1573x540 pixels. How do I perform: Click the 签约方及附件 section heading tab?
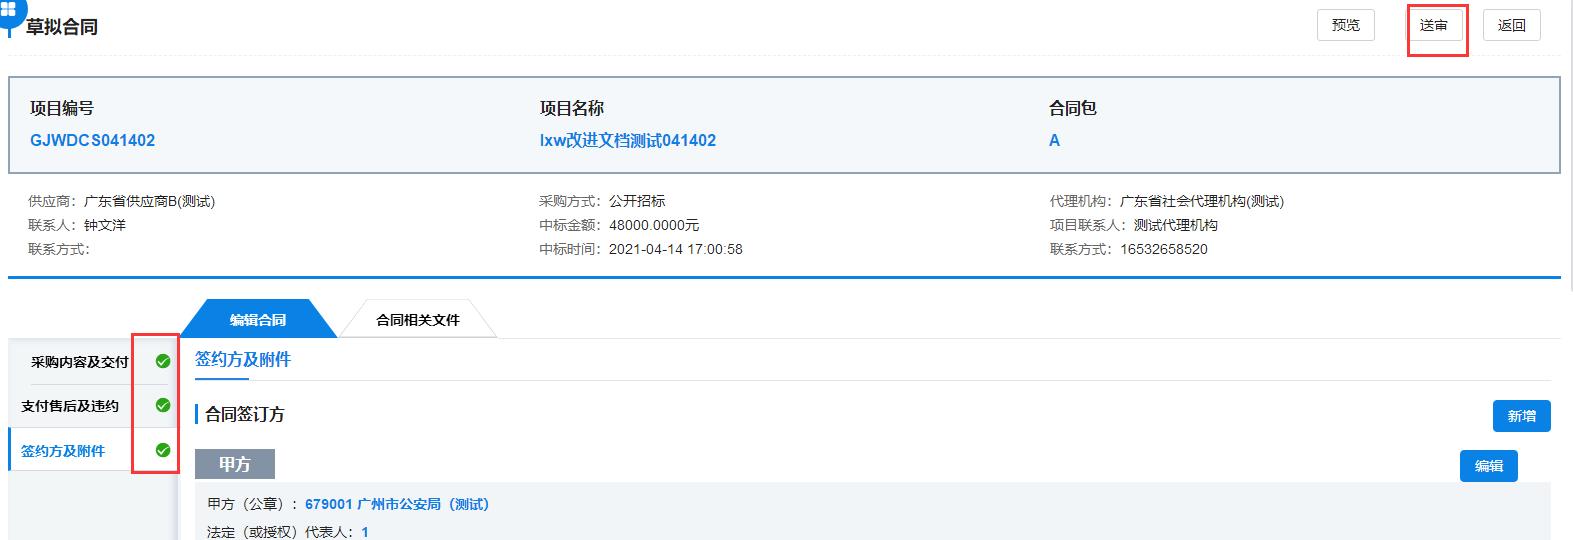click(243, 360)
